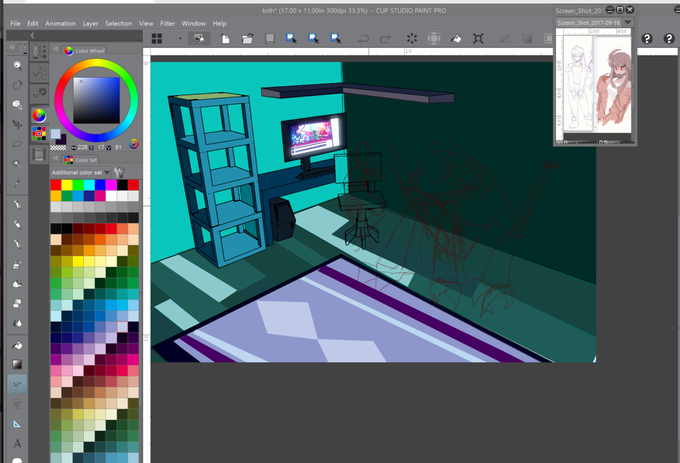Select the Frame border tool
680x463 pixels.
pyautogui.click(x=17, y=404)
